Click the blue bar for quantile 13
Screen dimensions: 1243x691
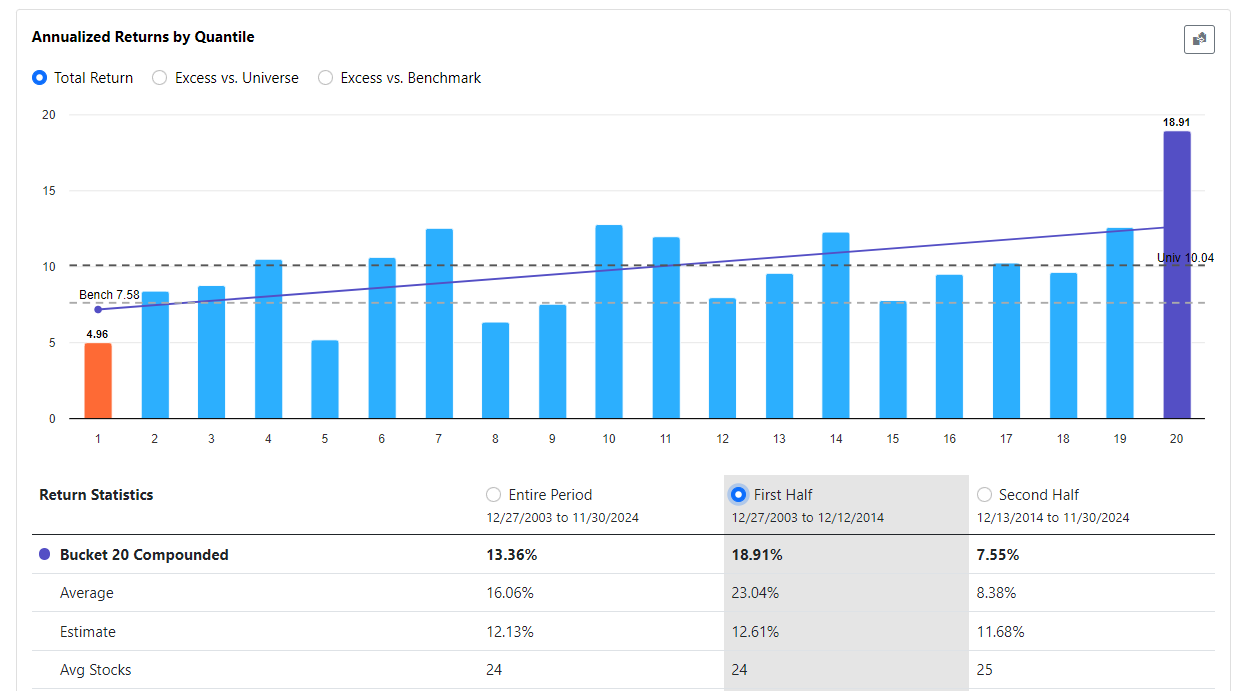point(779,346)
